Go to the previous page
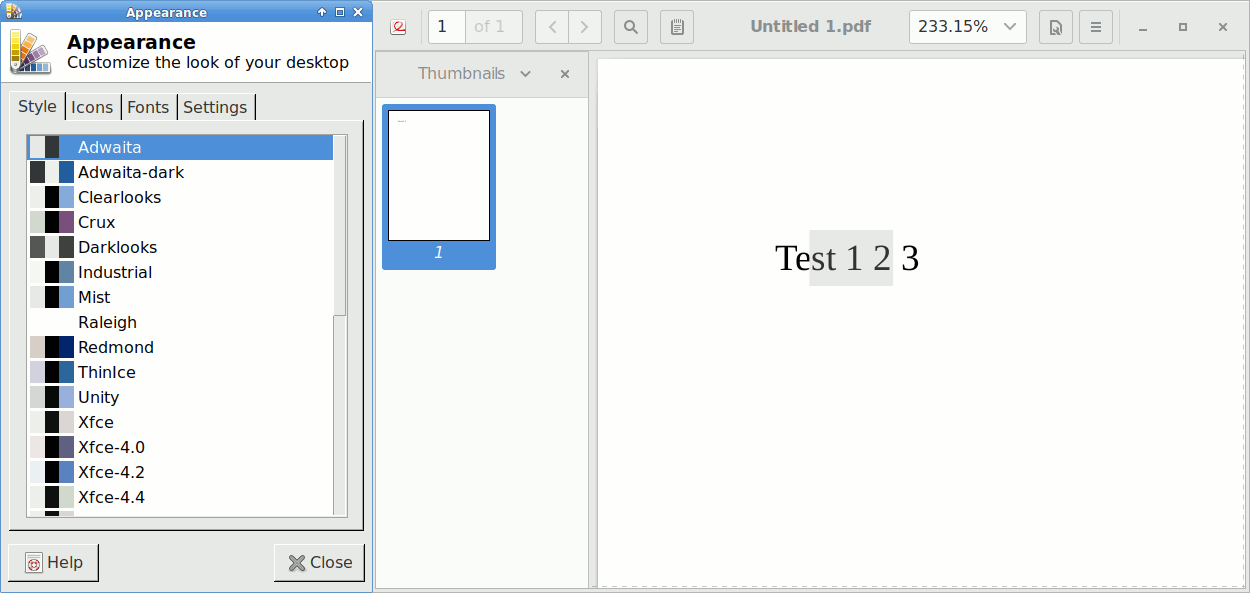The image size is (1250, 593). [x=552, y=27]
